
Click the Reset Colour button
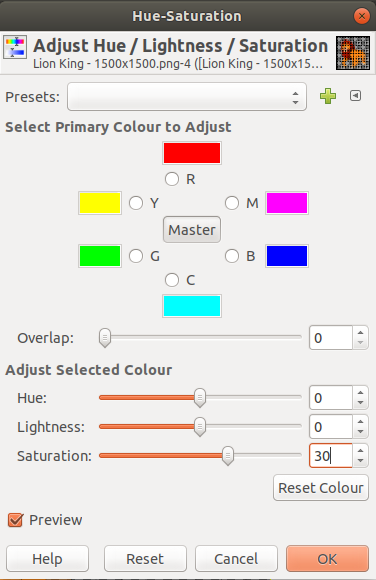click(321, 488)
